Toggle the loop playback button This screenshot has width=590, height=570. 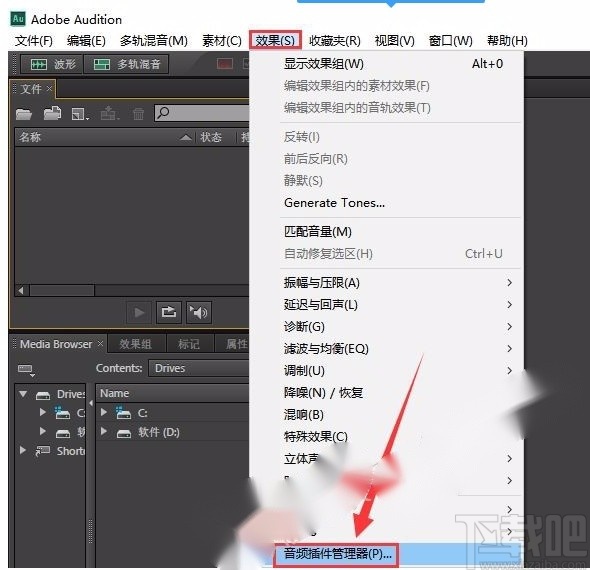(169, 312)
